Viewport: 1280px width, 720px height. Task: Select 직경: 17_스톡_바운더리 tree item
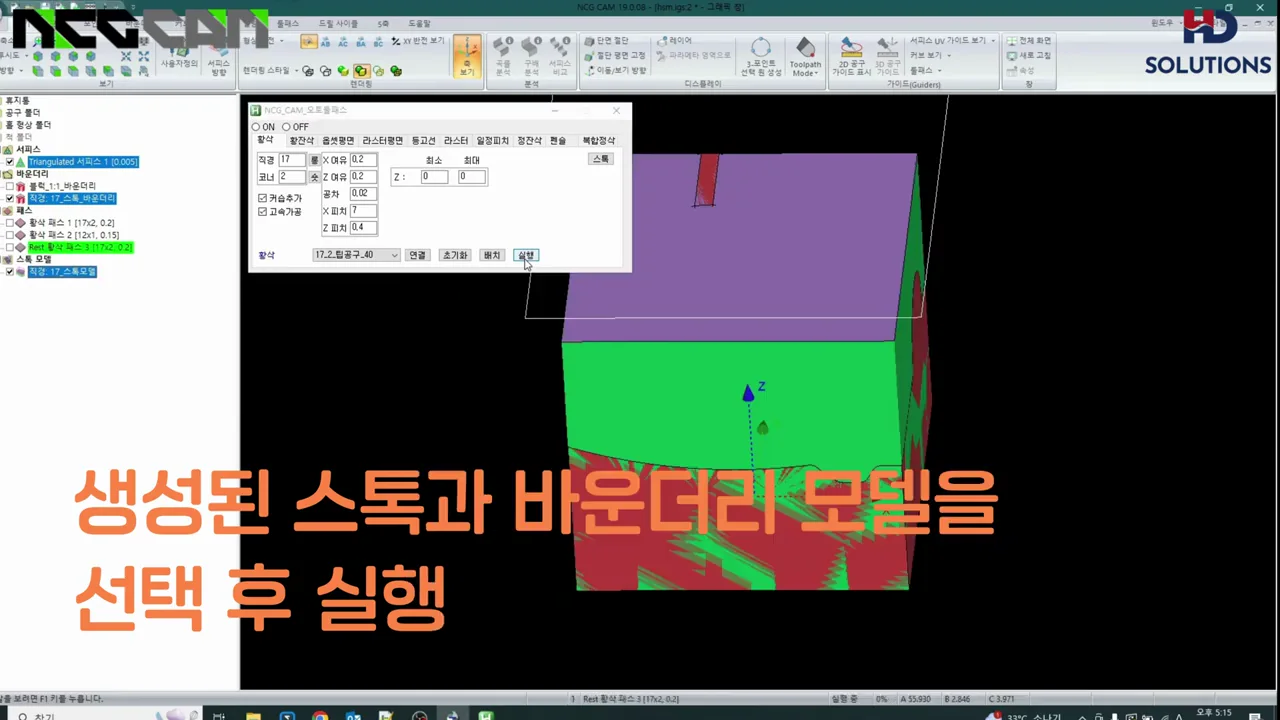pyautogui.click(x=72, y=199)
